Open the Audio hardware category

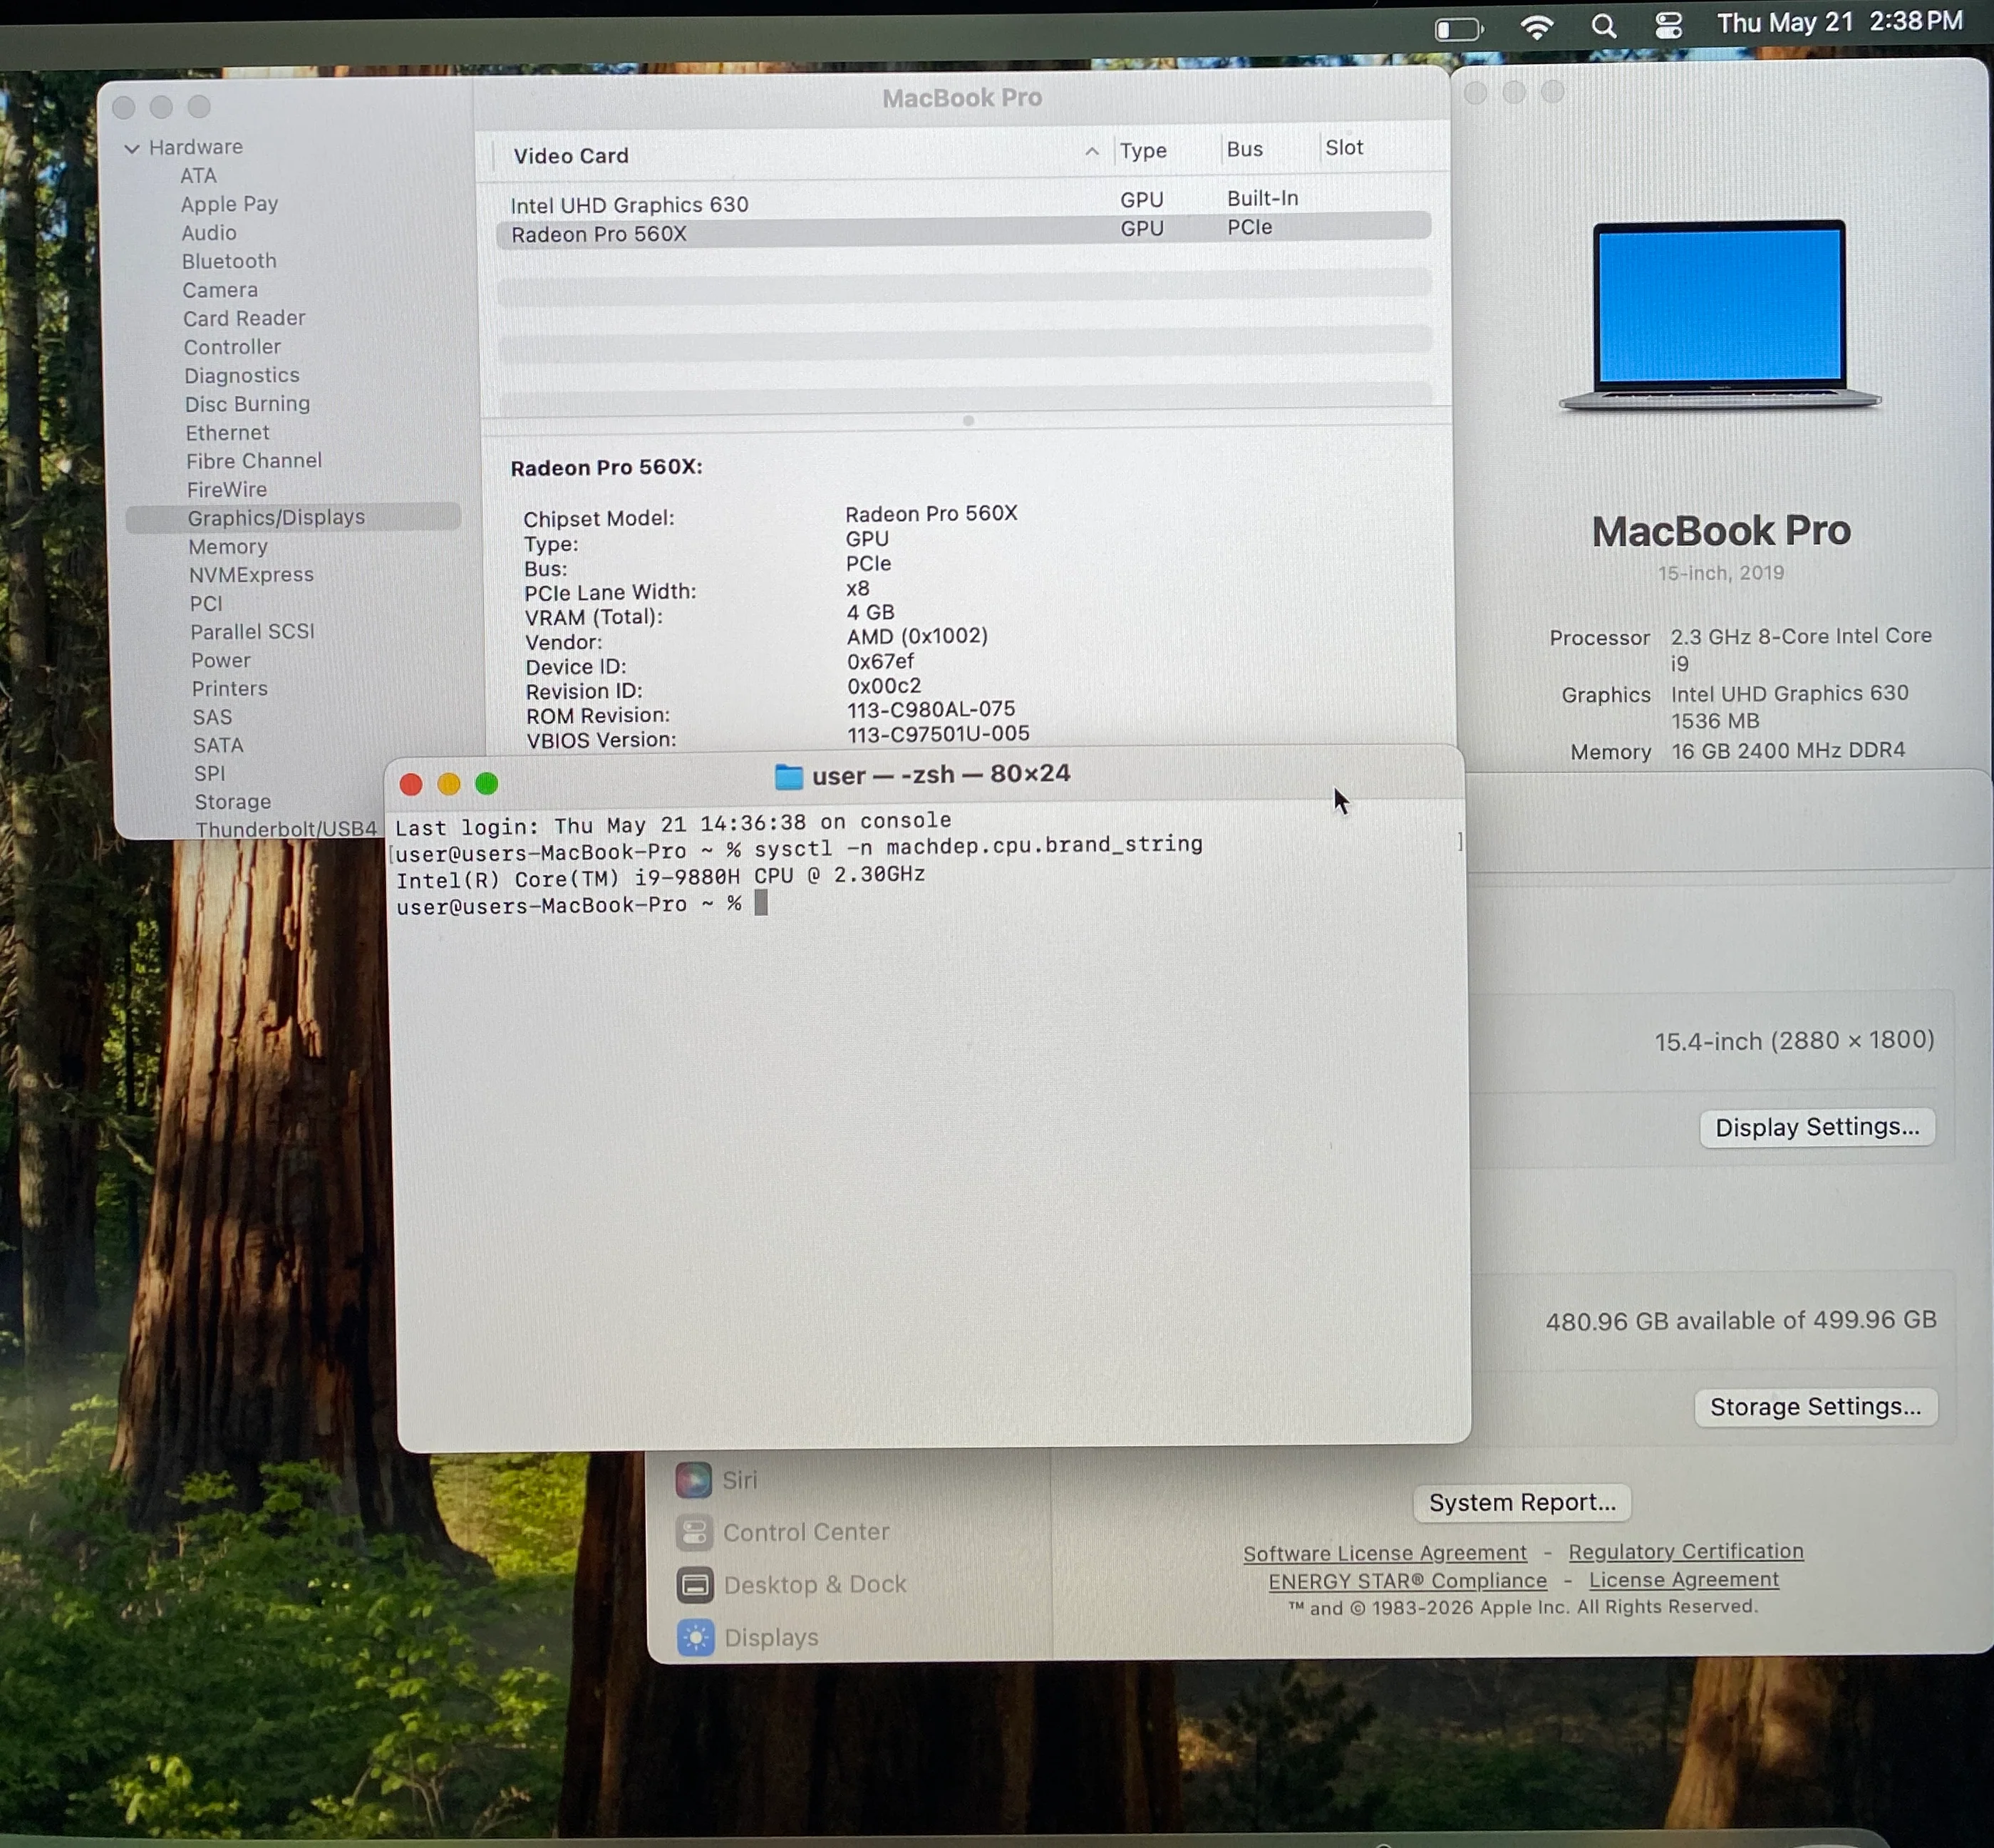[209, 233]
